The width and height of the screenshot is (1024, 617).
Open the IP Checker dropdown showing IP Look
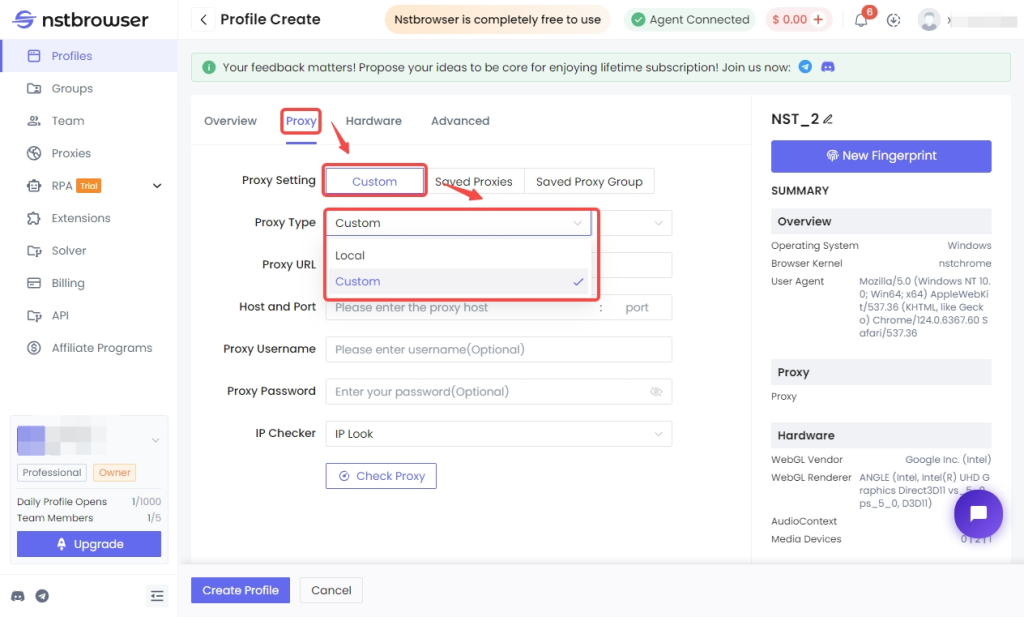pyautogui.click(x=498, y=434)
